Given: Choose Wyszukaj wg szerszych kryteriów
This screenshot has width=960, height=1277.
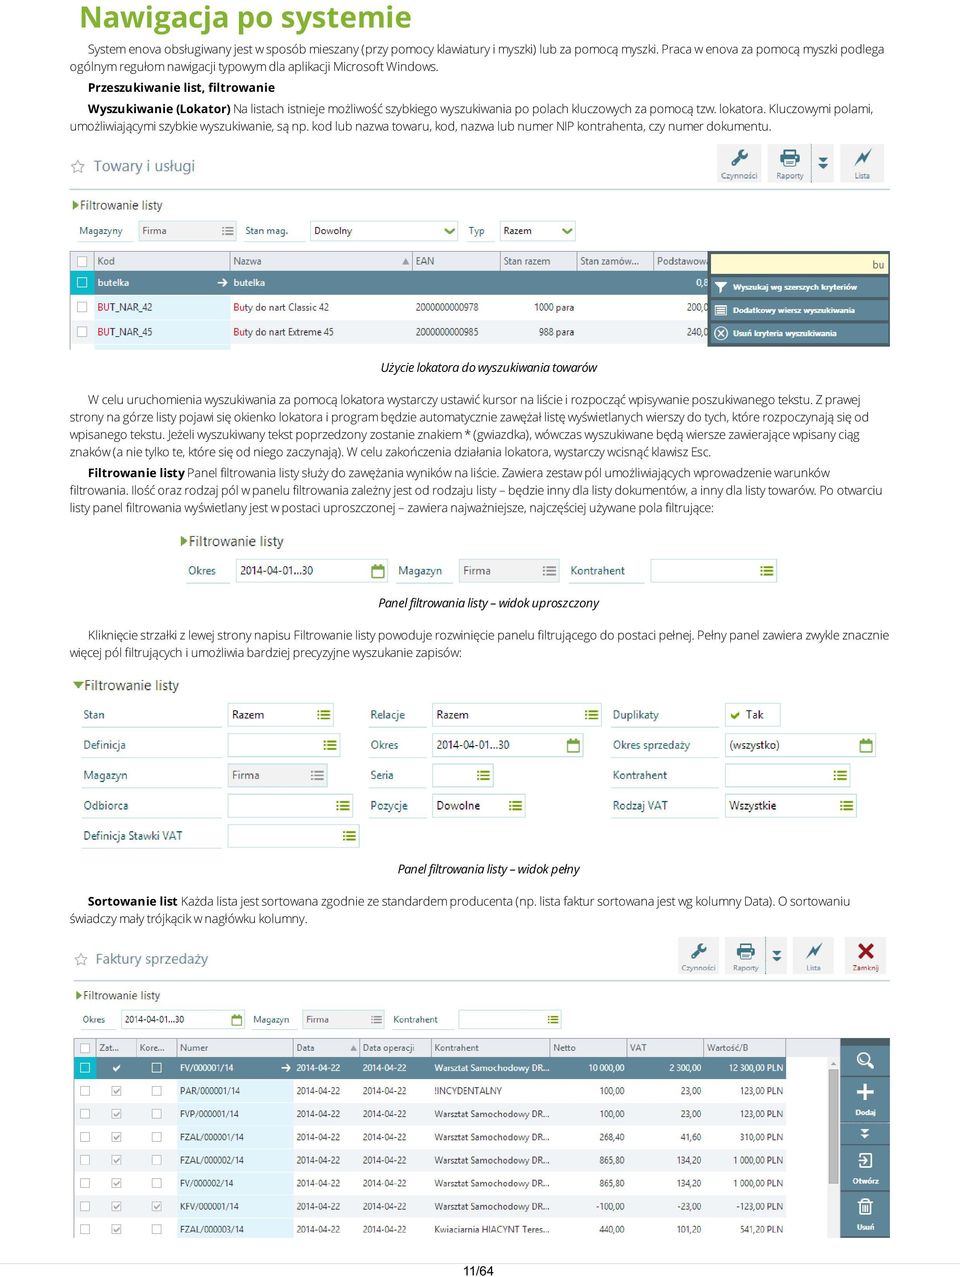Looking at the screenshot, I should click(799, 287).
